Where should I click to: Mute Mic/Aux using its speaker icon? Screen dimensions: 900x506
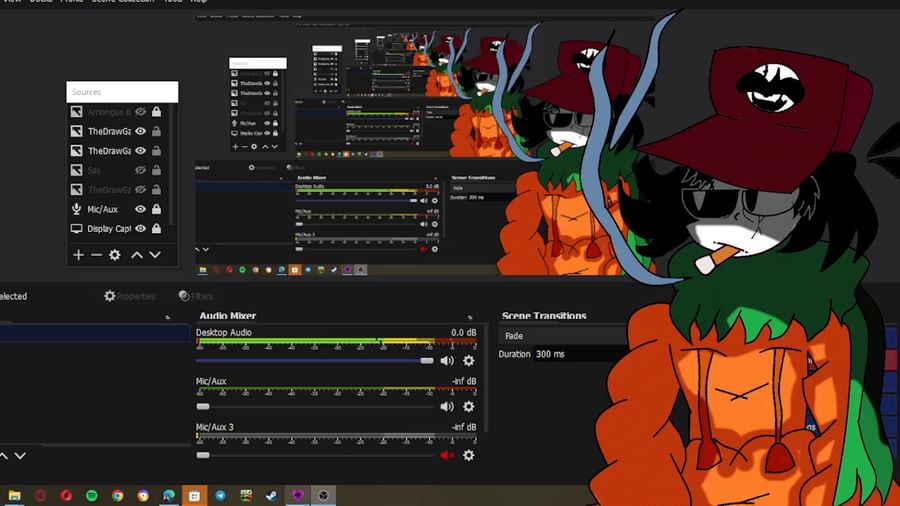click(x=447, y=406)
